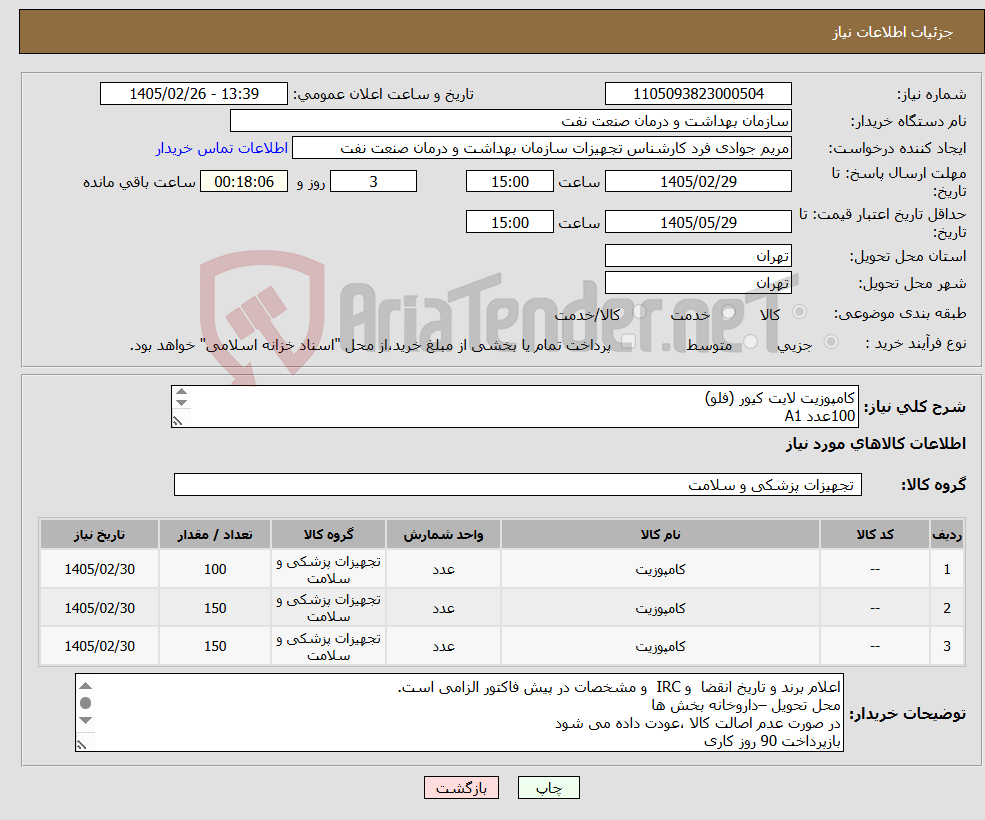985x820 pixels.
Task: Select the متوسط purchase type radio
Action: tap(751, 342)
